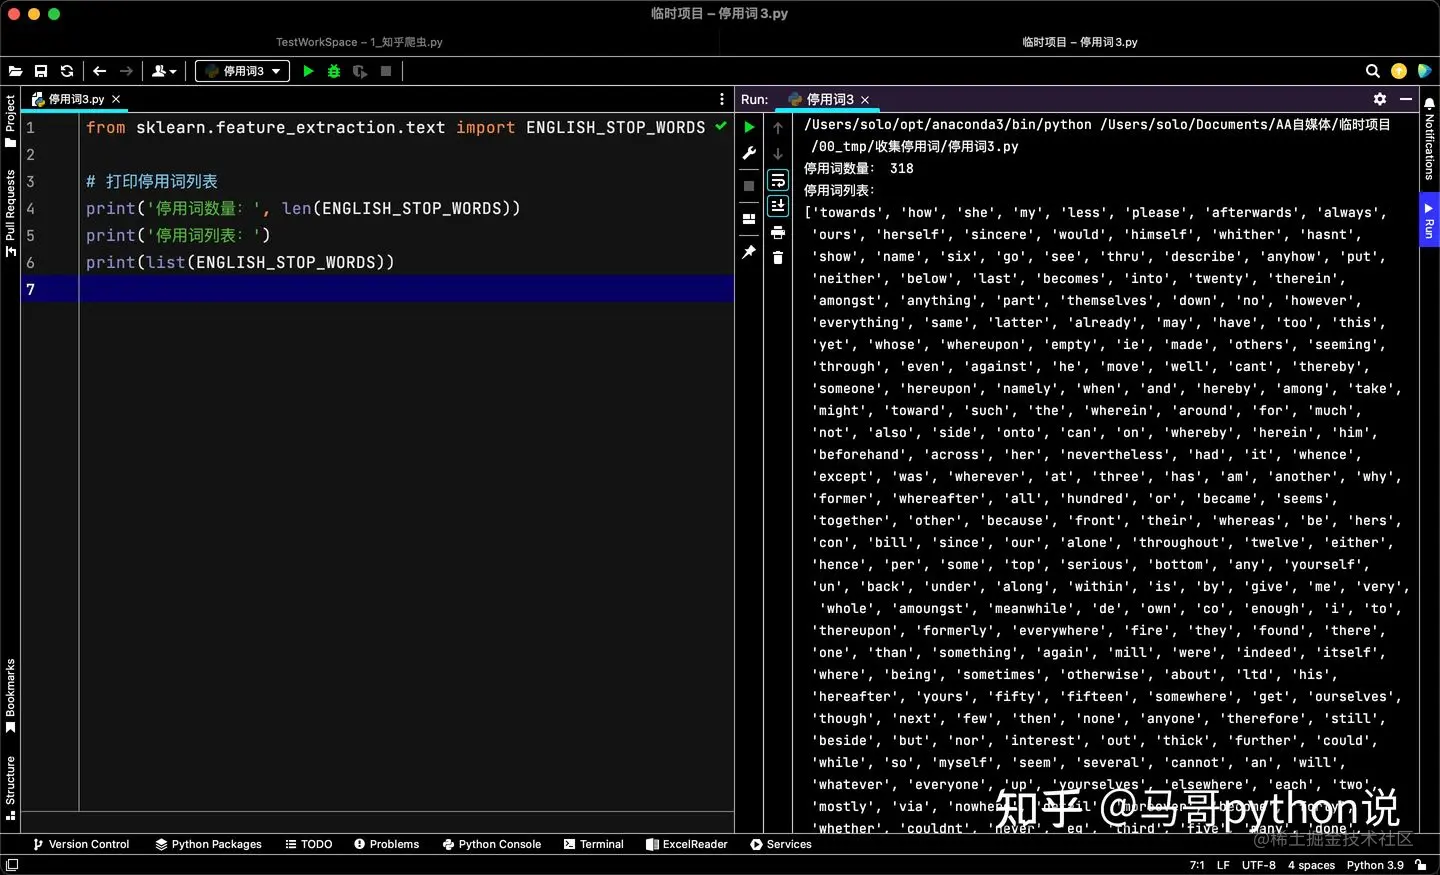Open the Project tool window
Screen dimensions: 1440x875
point(10,121)
